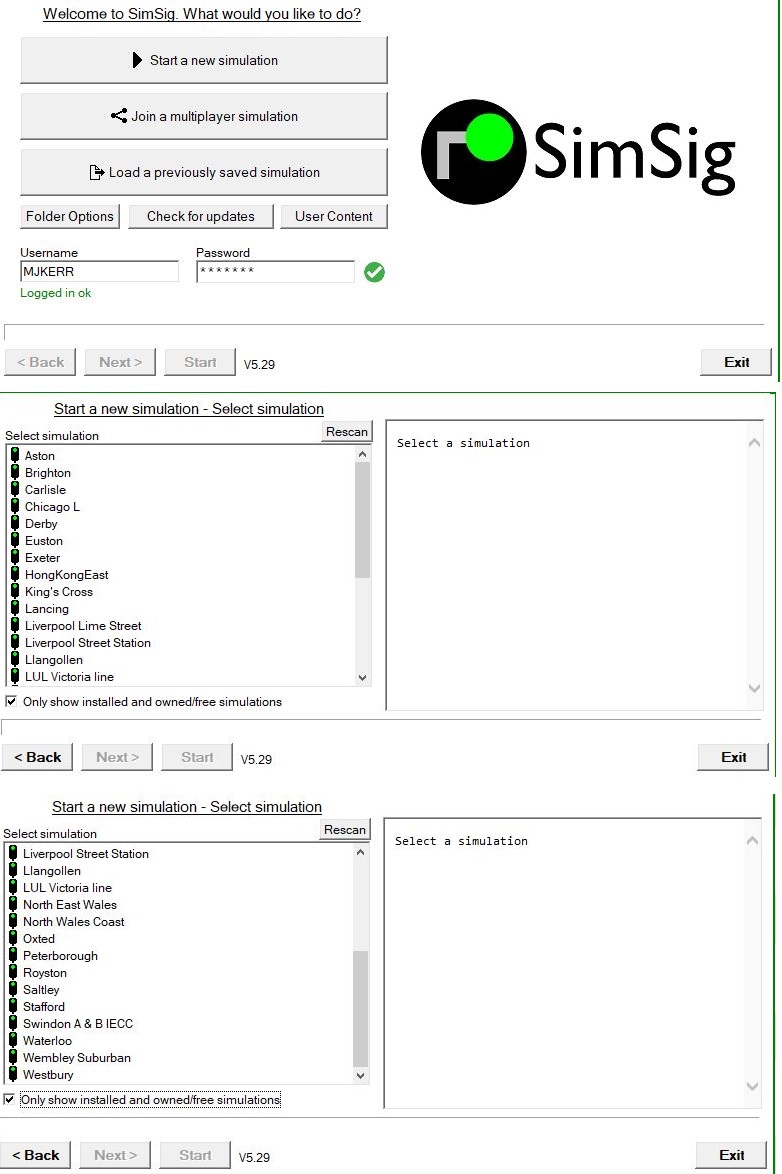
Task: Click the signal icon next to Derby
Action: (x=15, y=523)
